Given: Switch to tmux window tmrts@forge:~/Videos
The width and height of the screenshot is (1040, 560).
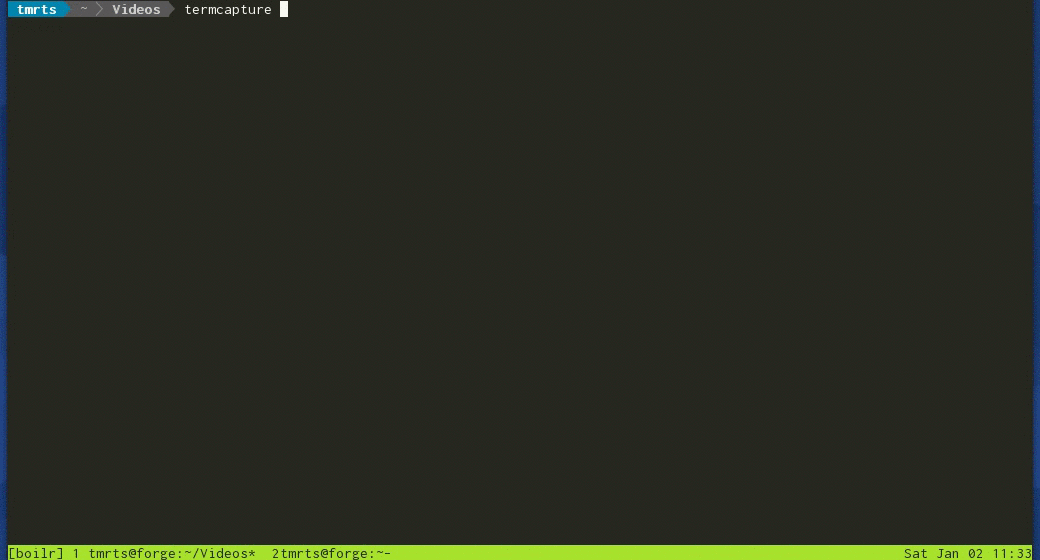Looking at the screenshot, I should (x=168, y=553).
